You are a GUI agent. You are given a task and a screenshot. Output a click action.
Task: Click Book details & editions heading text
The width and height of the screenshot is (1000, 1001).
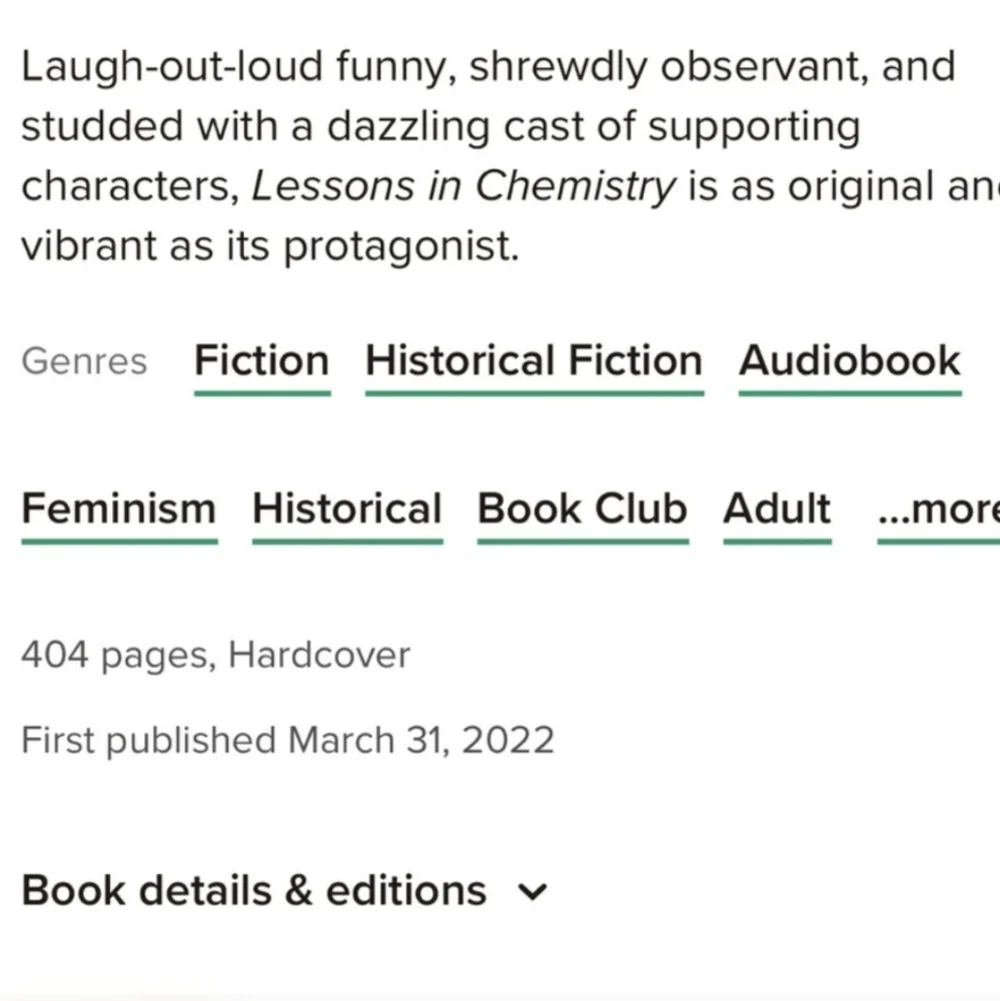pos(253,889)
